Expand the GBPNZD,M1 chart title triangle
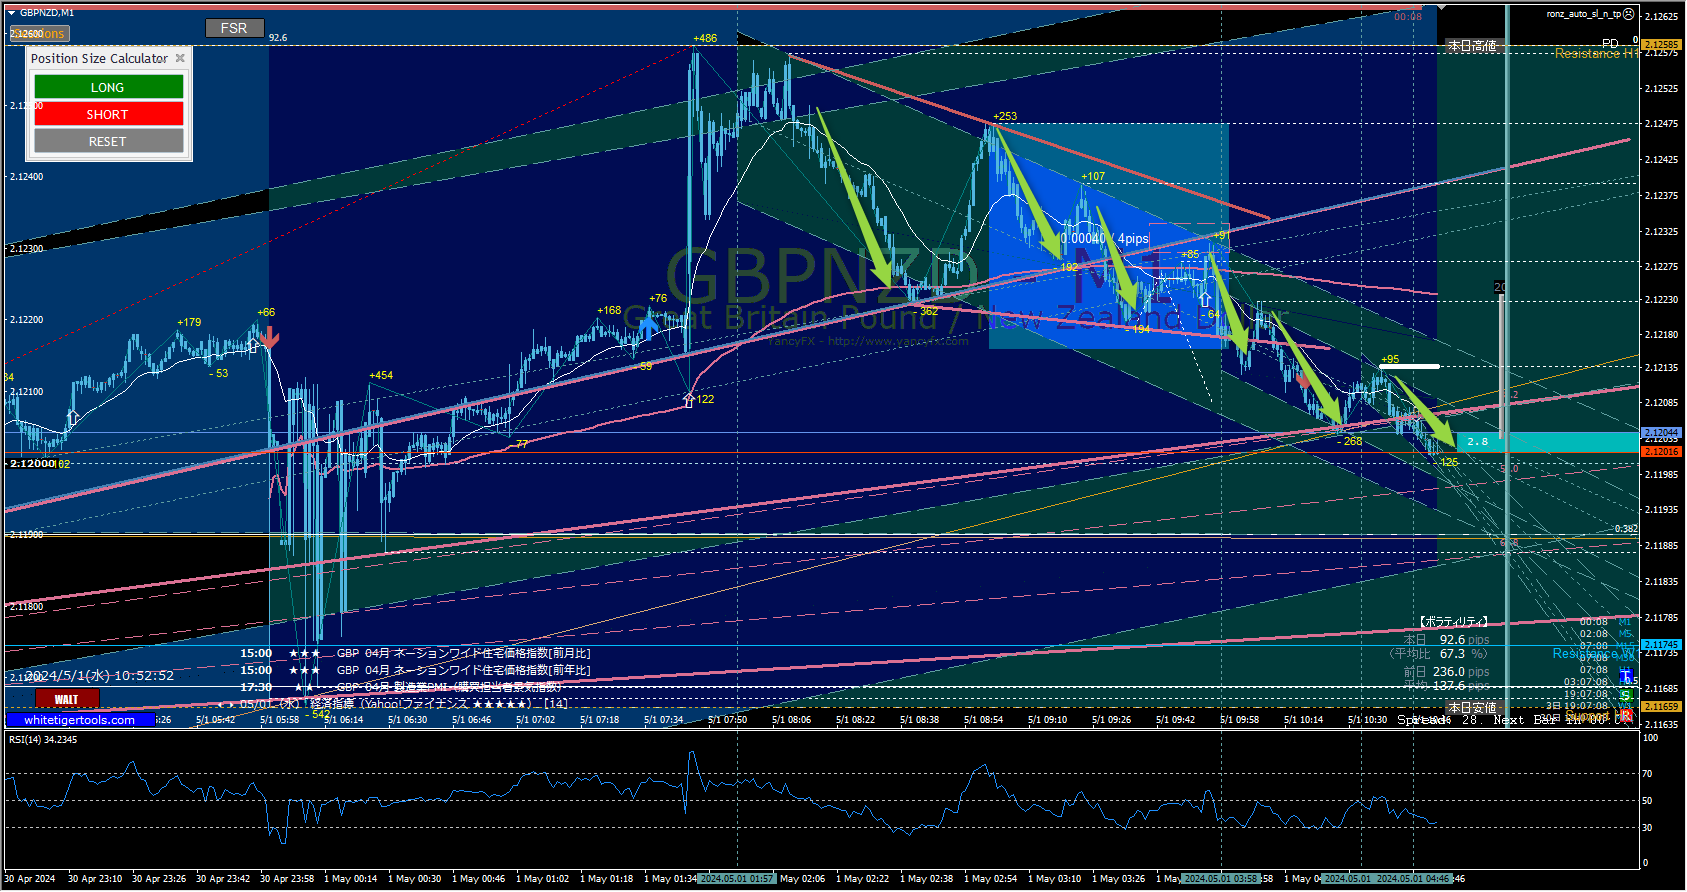1687x892 pixels. point(12,13)
